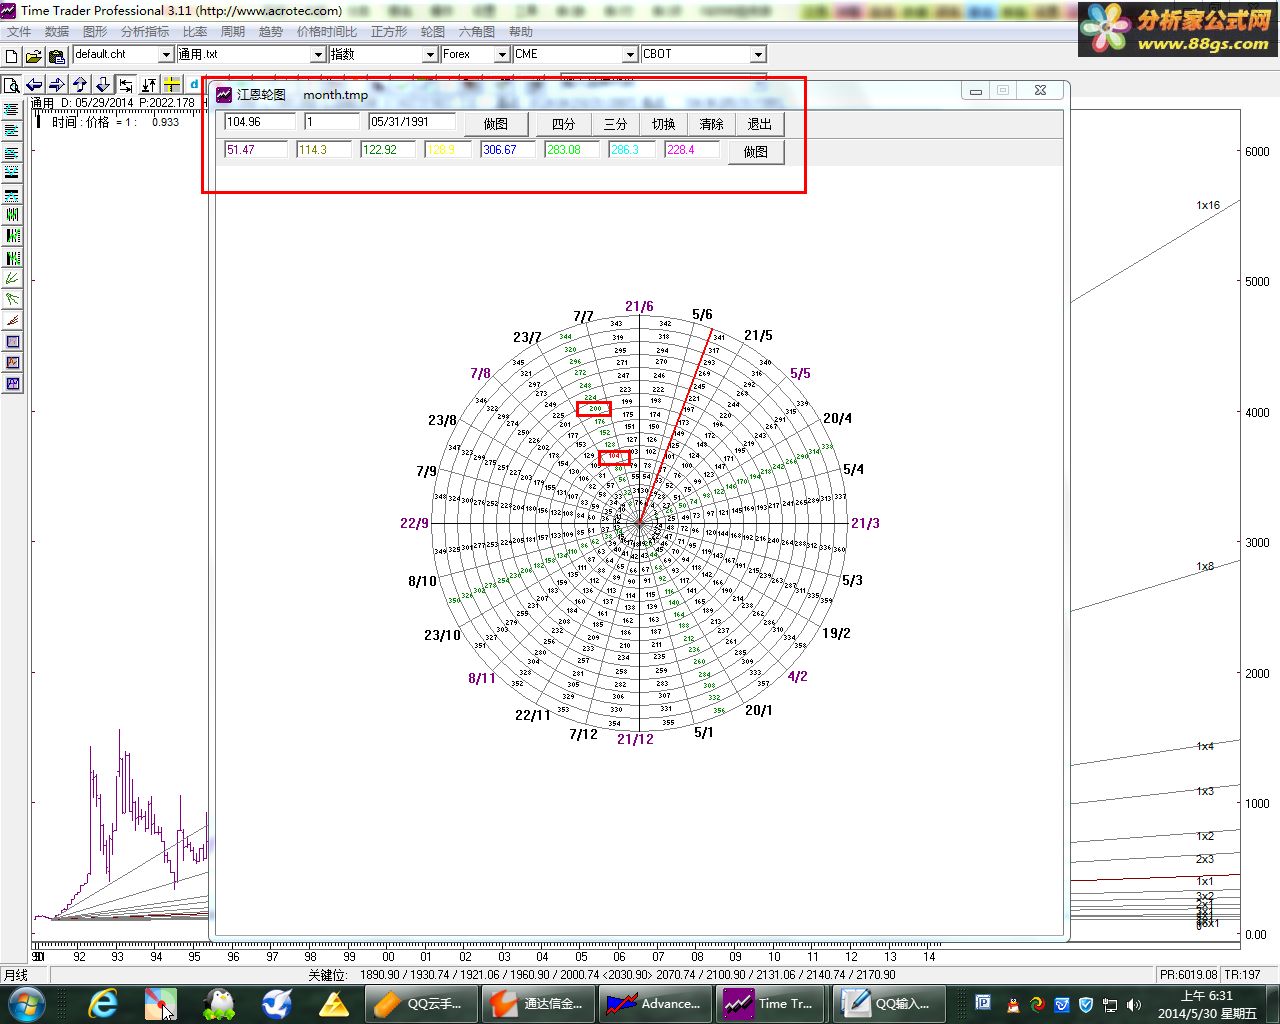Click the blue bird taskbar icon
This screenshot has height=1024, width=1280.
tap(276, 1003)
